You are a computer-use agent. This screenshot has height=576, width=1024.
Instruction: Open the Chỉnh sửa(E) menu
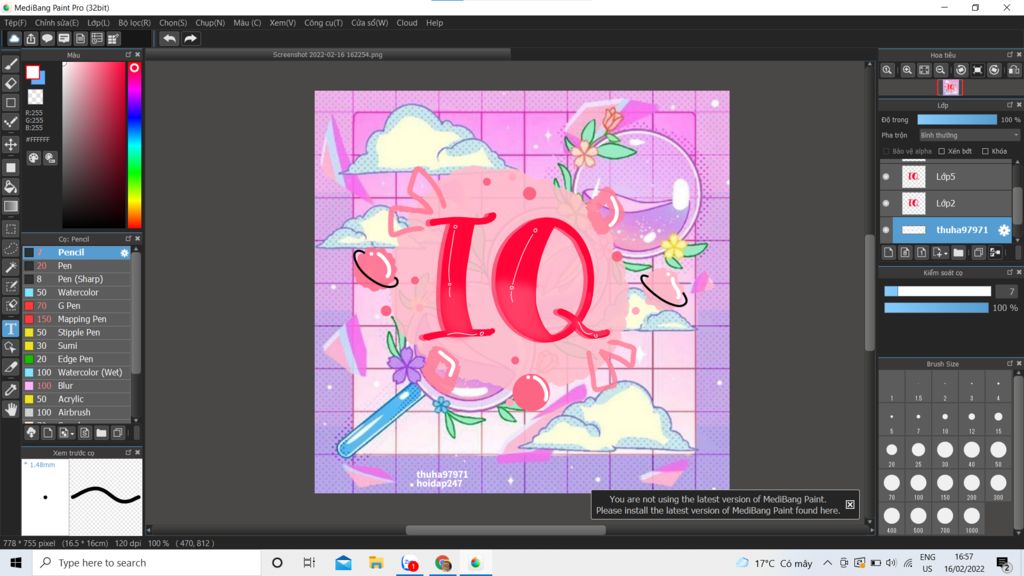[57, 23]
